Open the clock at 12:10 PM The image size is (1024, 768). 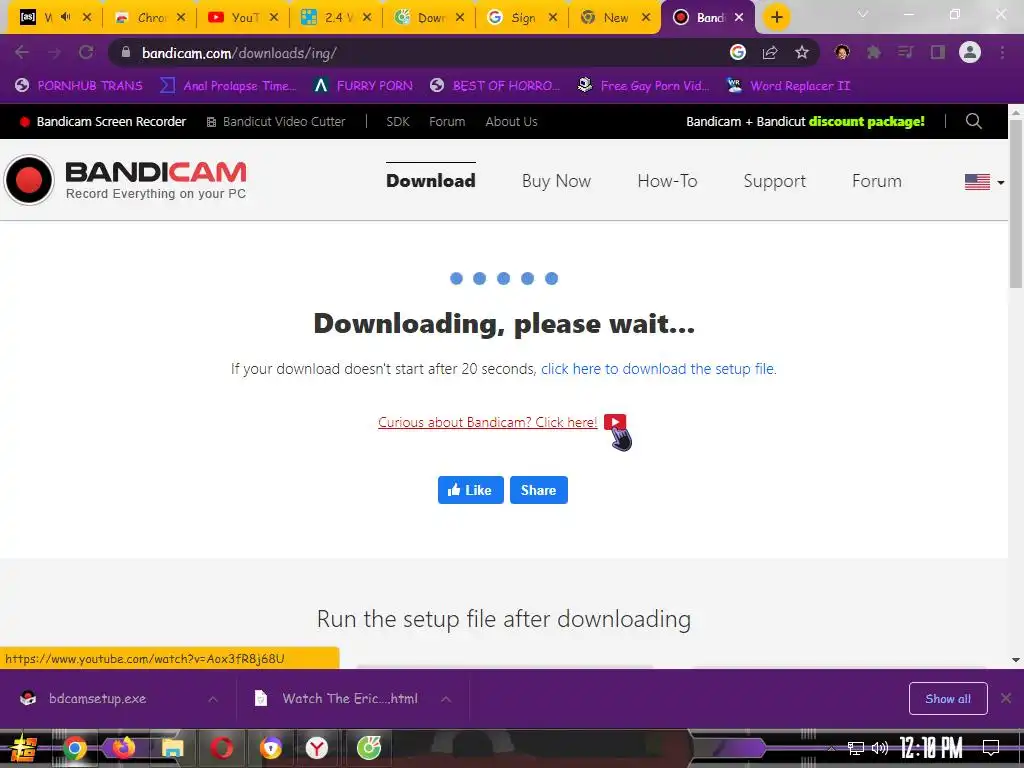pos(931,748)
